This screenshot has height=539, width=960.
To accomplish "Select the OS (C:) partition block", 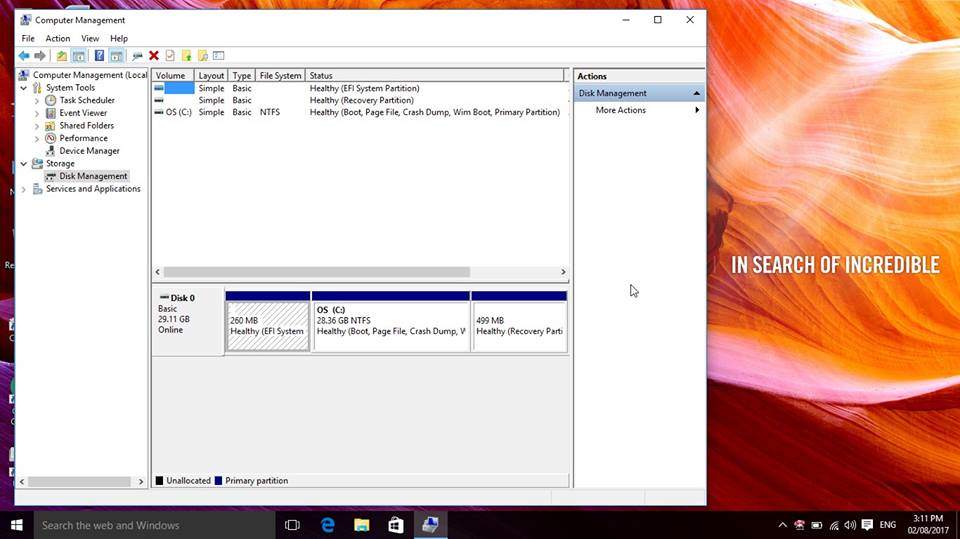I will (x=391, y=325).
